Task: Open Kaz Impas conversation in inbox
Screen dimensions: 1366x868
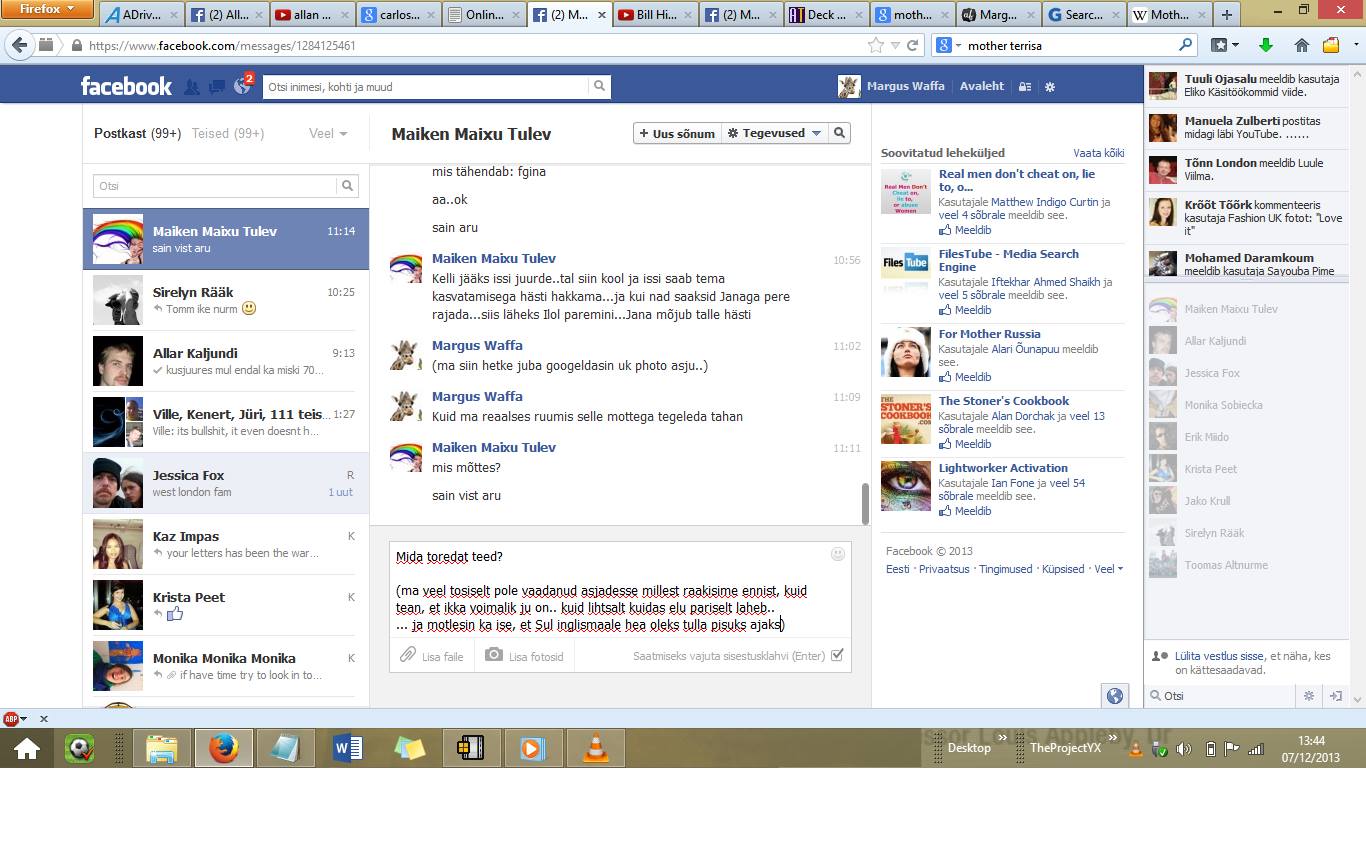Action: coord(226,544)
